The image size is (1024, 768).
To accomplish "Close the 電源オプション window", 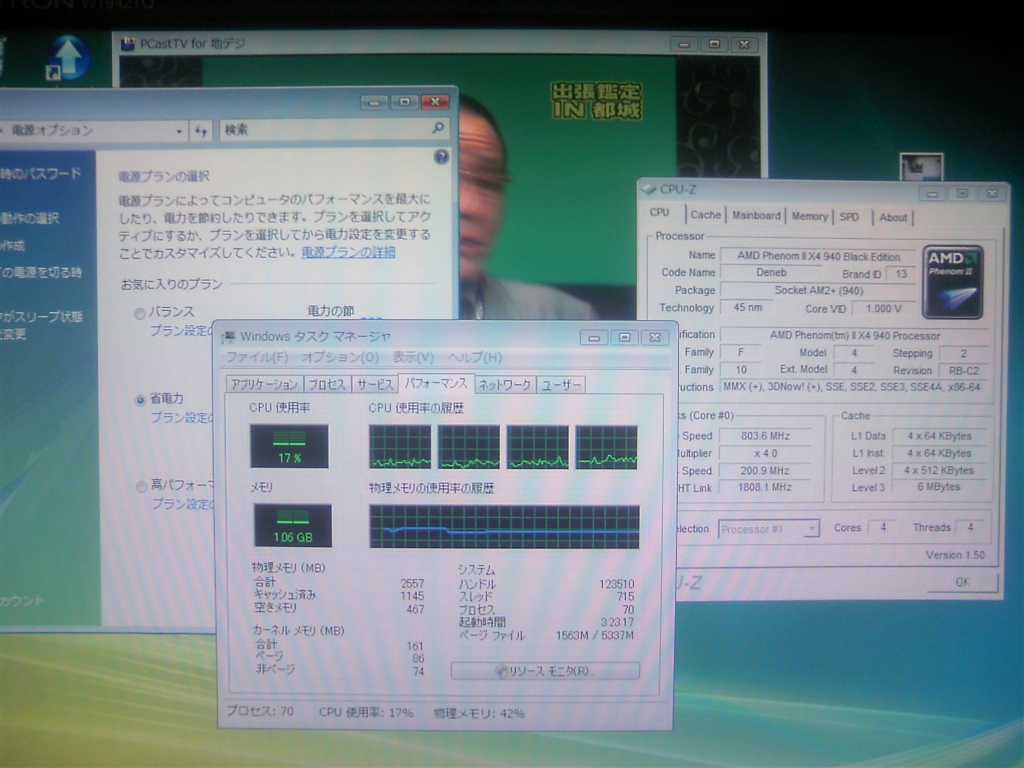I will coord(435,103).
